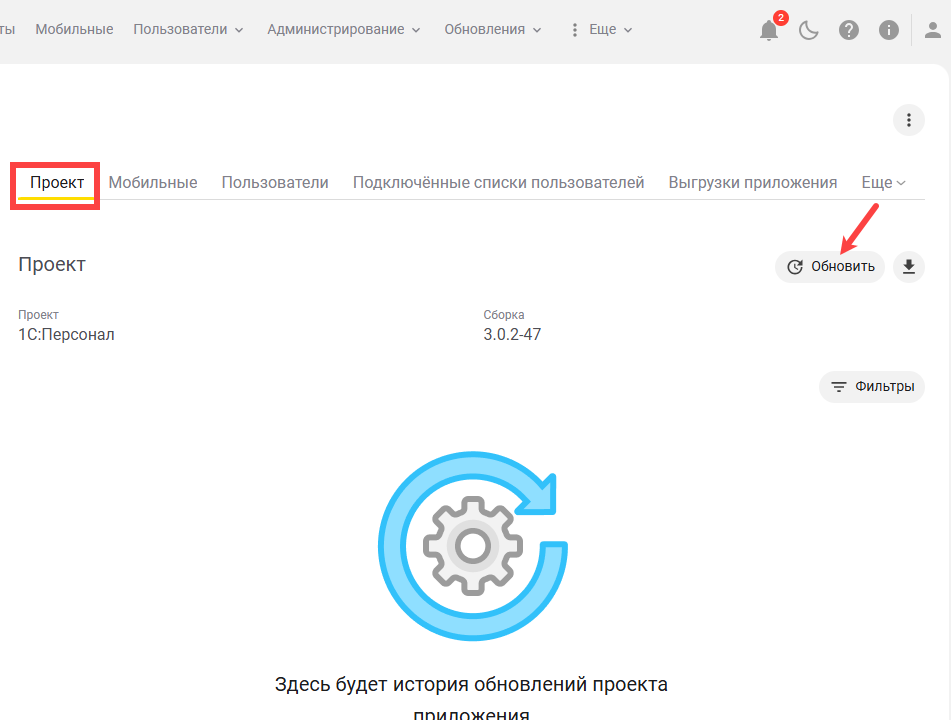Open Мобильные in the top navigation bar
This screenshot has height=720, width=951.
click(x=74, y=30)
